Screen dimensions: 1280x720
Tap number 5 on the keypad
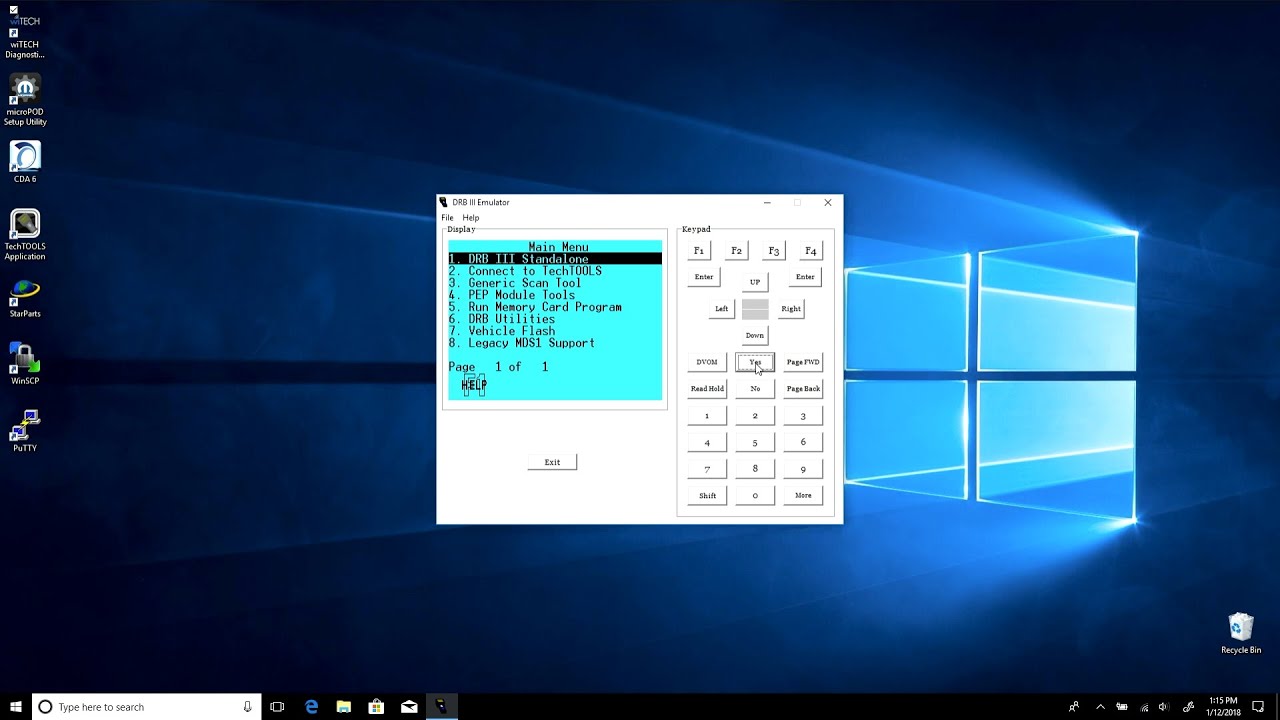[755, 443]
